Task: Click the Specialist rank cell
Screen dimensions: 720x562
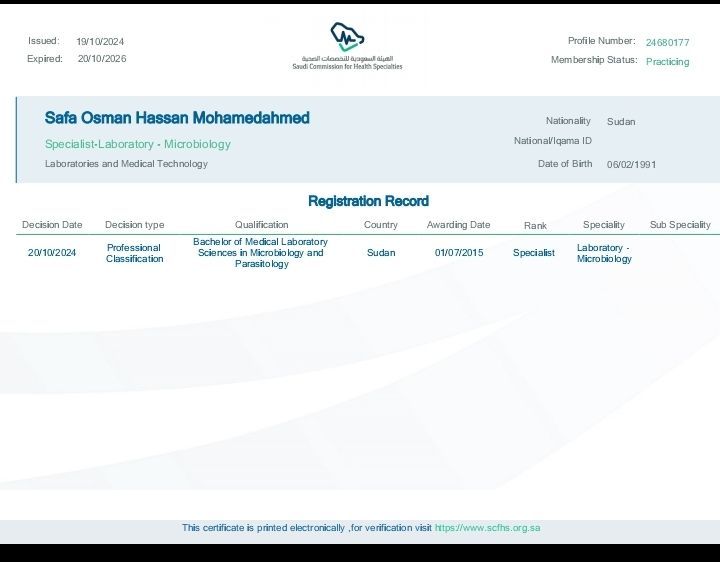Action: [x=534, y=253]
